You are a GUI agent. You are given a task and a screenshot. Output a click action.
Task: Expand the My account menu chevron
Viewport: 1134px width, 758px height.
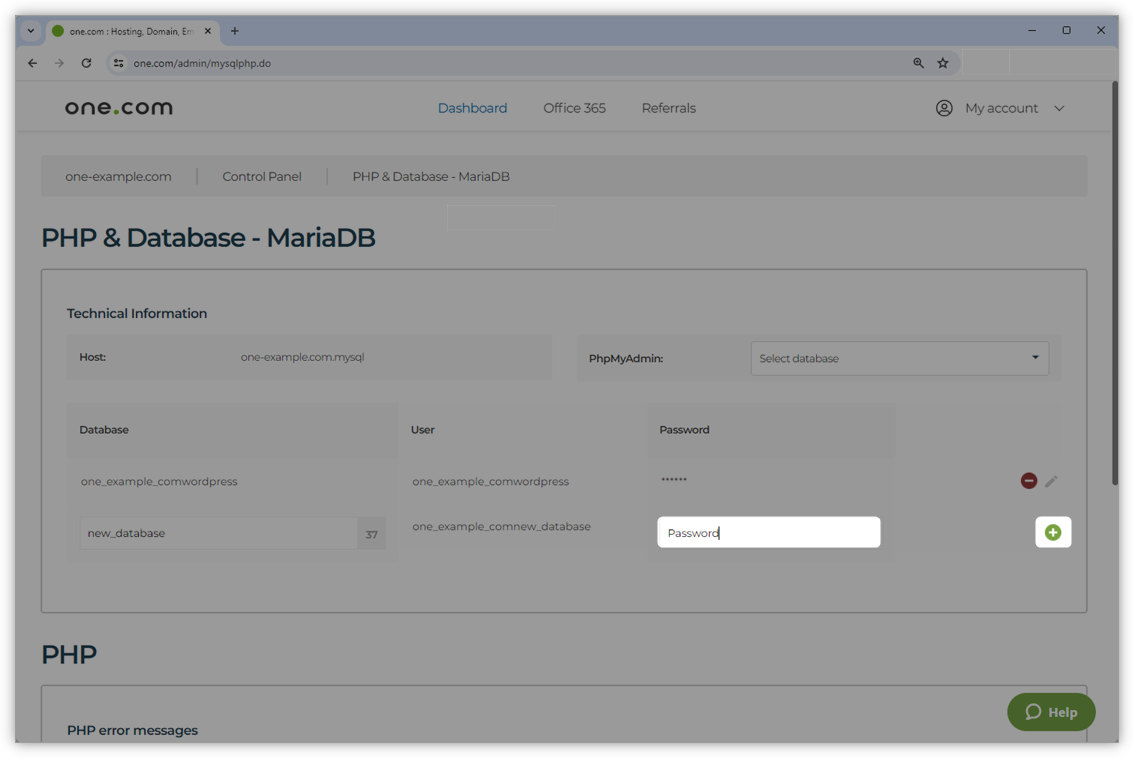(x=1059, y=108)
